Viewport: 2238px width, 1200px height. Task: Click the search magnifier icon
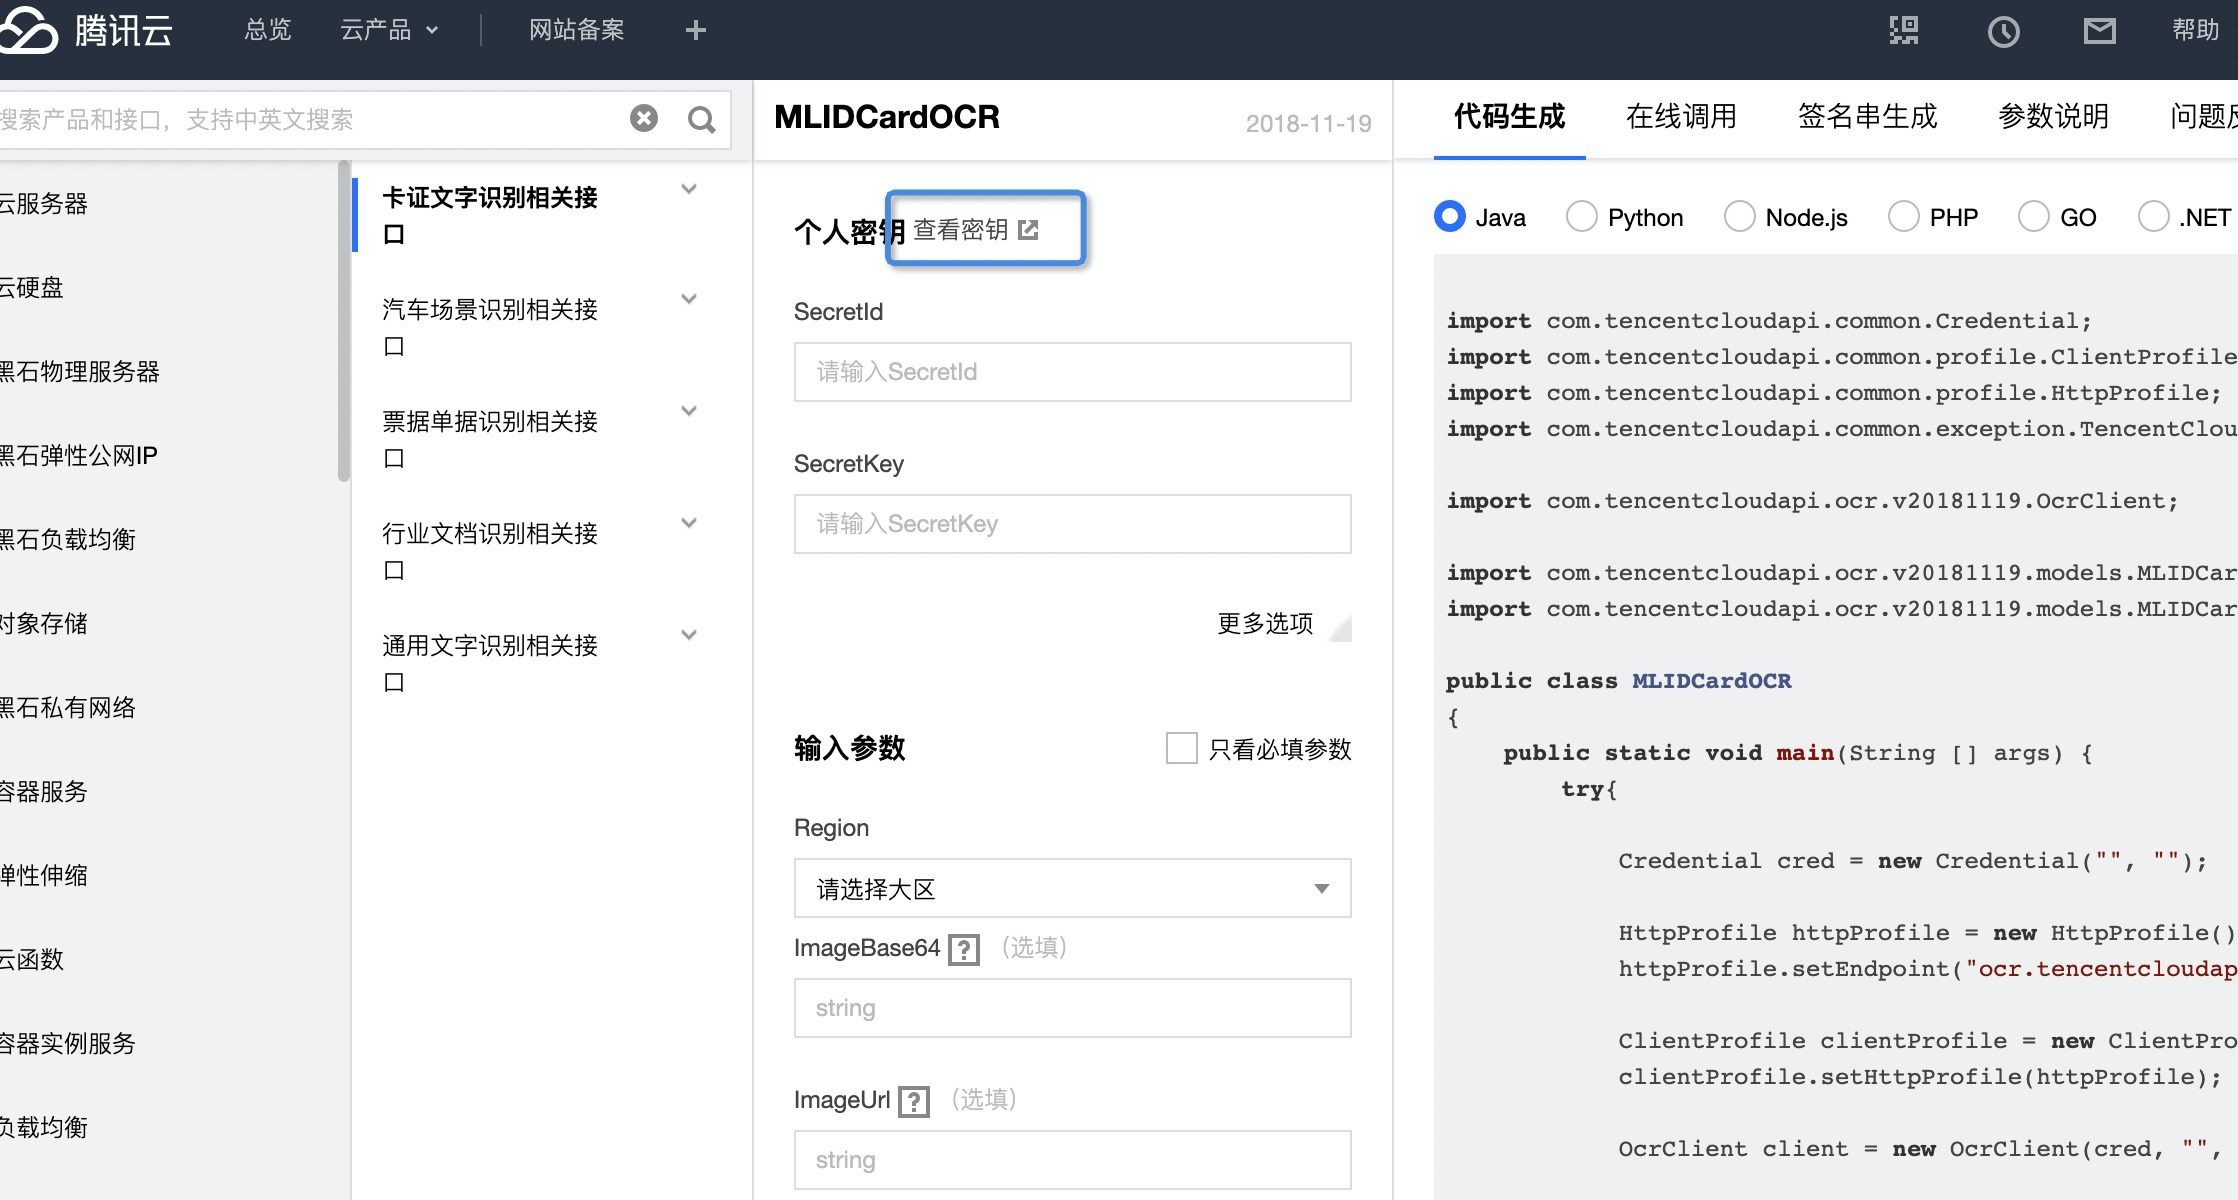[701, 118]
